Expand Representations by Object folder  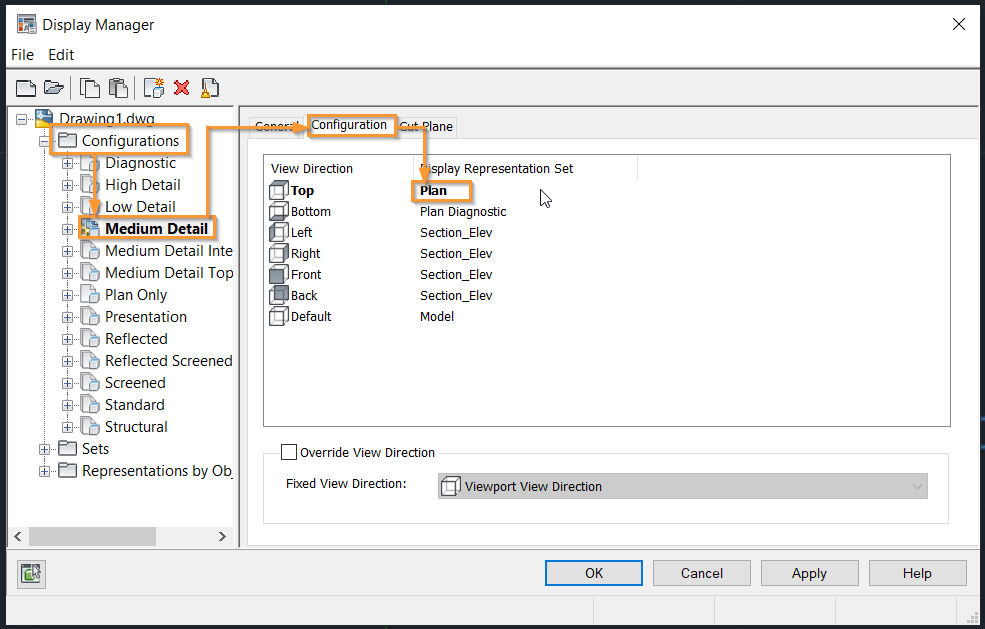click(x=44, y=471)
